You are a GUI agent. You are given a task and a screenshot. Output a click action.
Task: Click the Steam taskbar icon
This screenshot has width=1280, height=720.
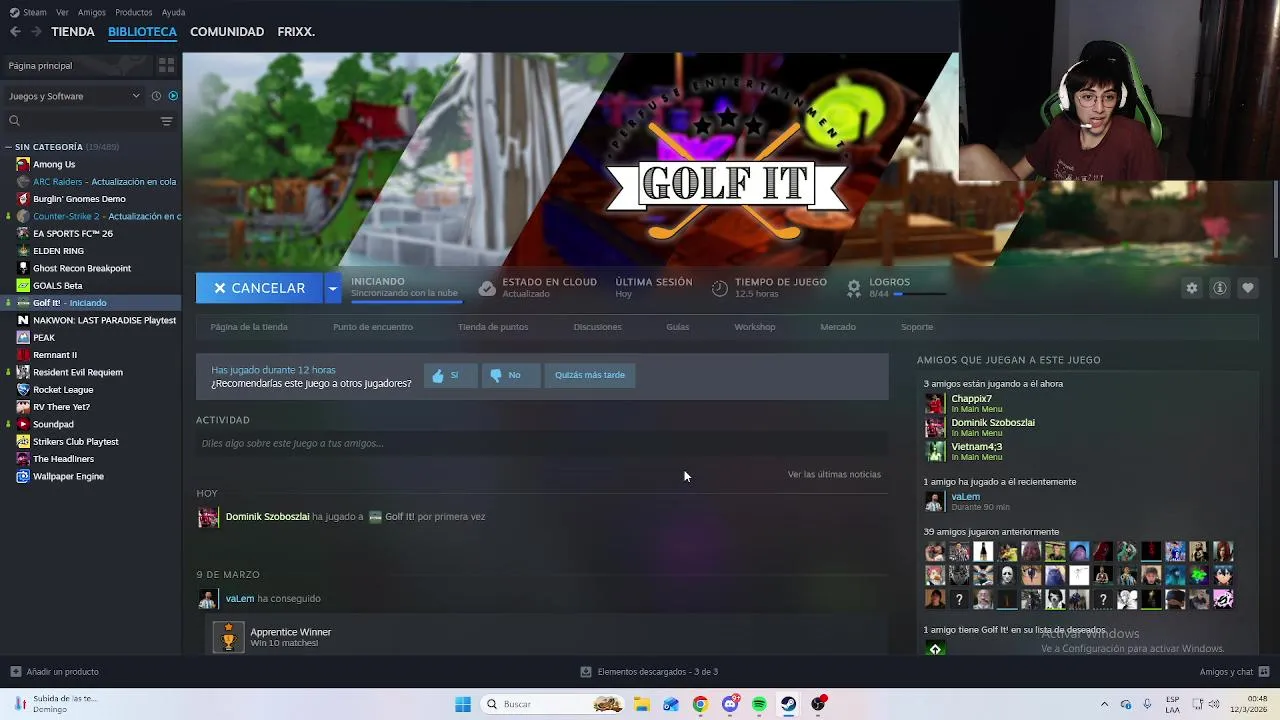(789, 704)
